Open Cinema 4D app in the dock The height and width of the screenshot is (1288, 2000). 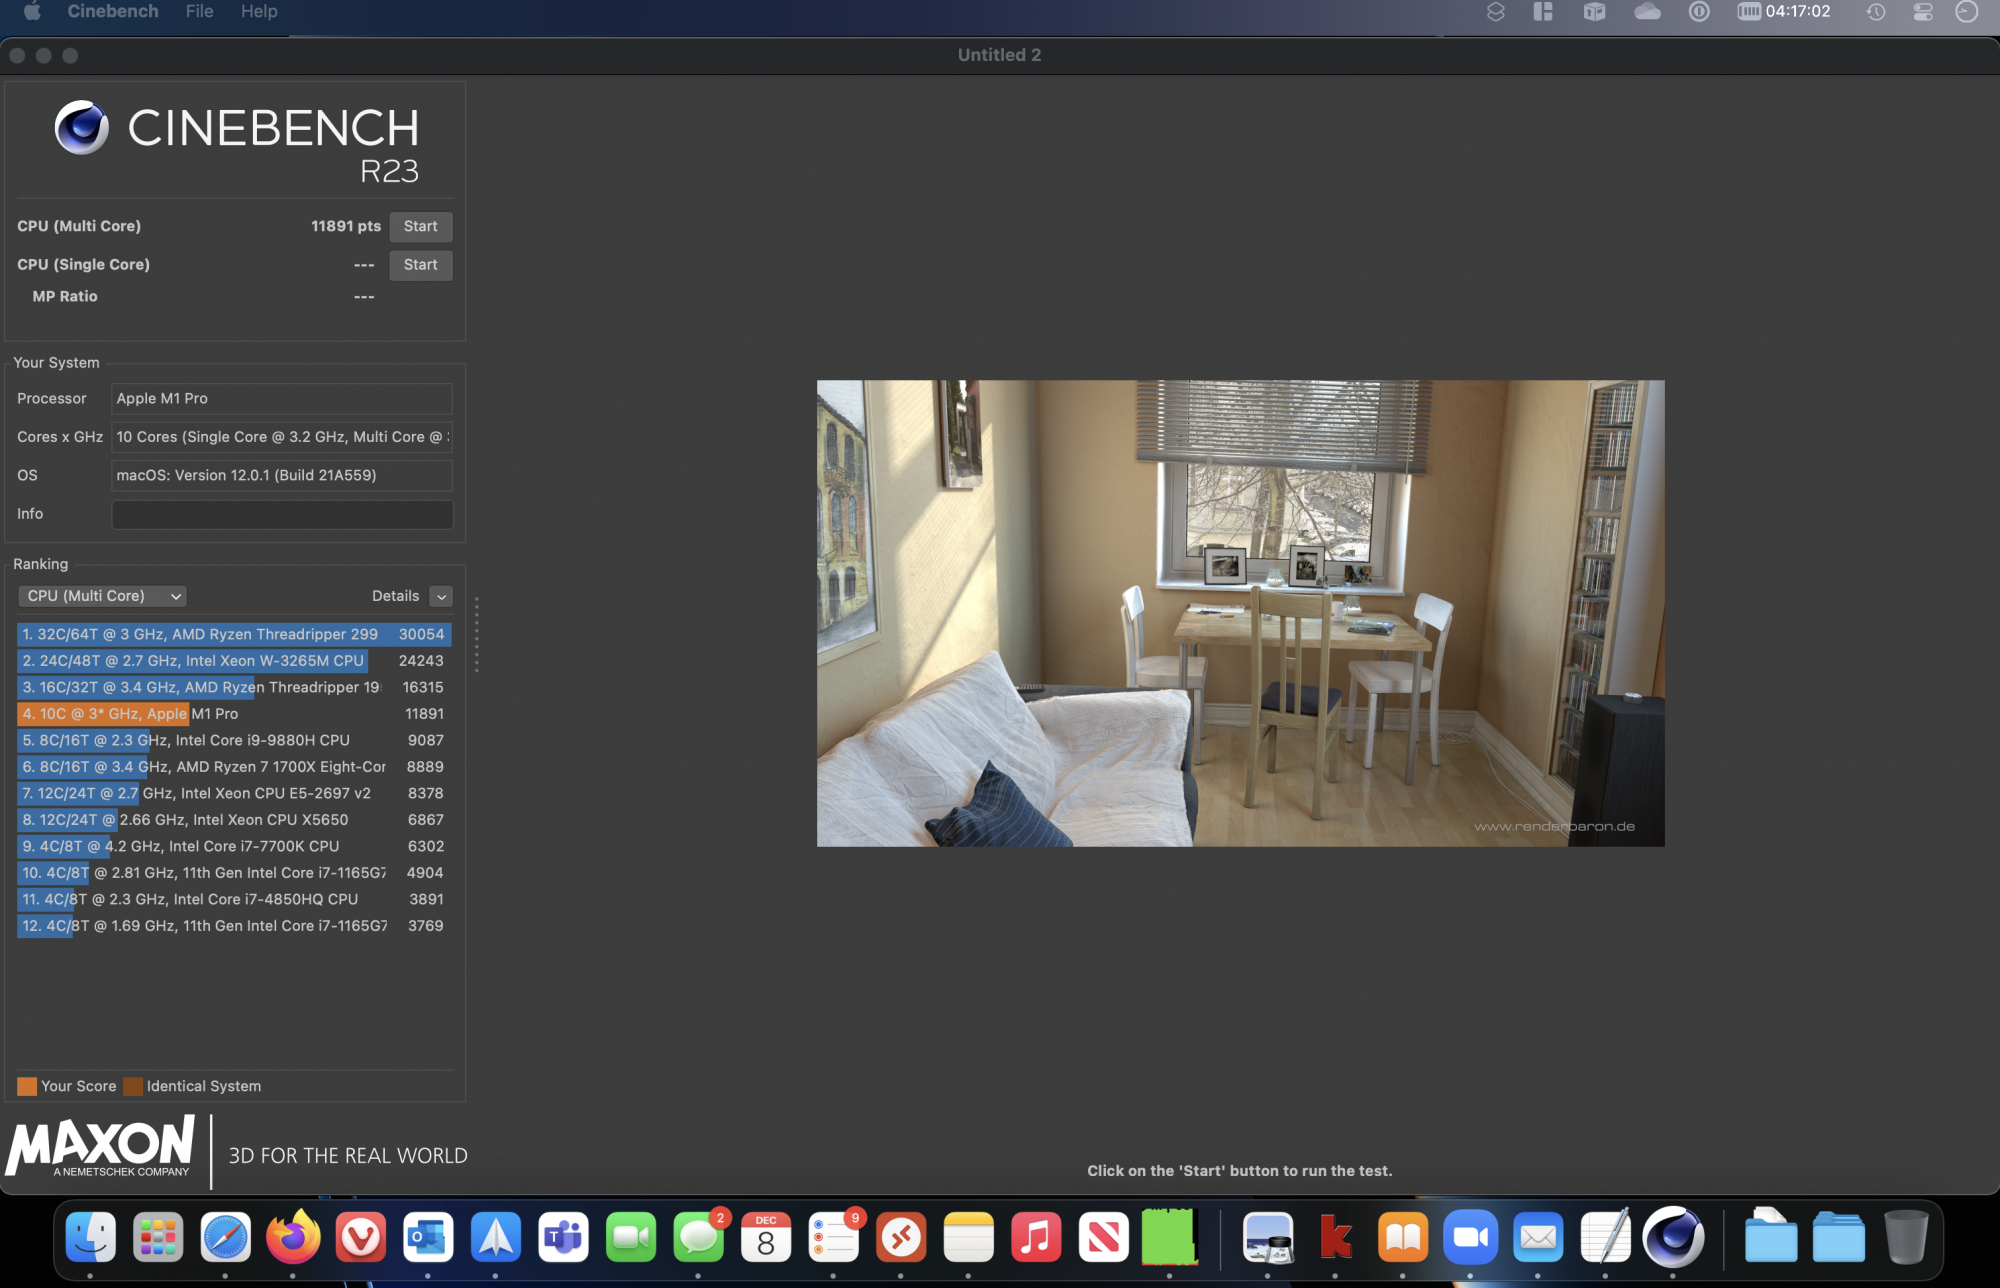click(1673, 1237)
